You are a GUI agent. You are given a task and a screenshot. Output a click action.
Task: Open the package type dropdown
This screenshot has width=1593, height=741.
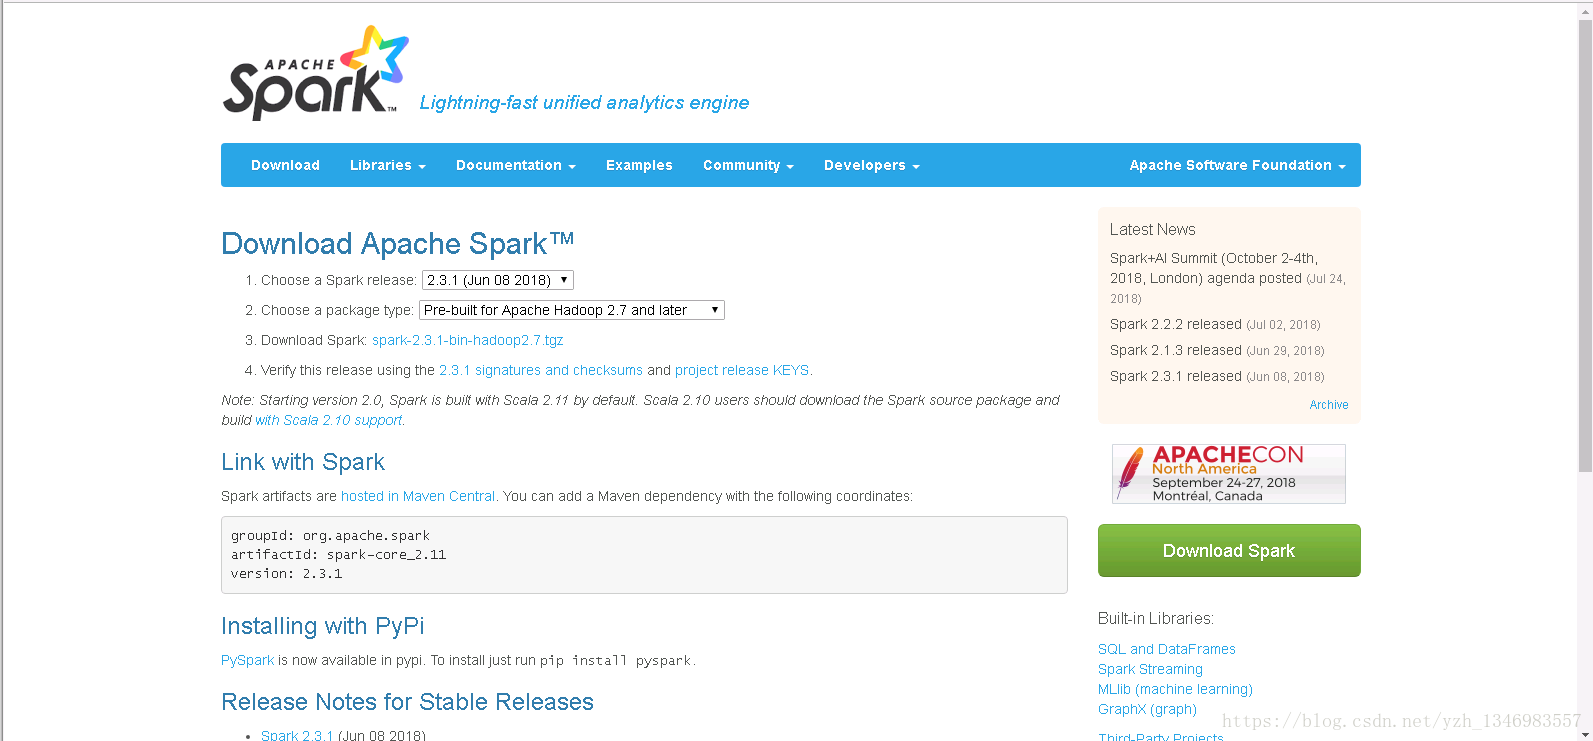572,310
